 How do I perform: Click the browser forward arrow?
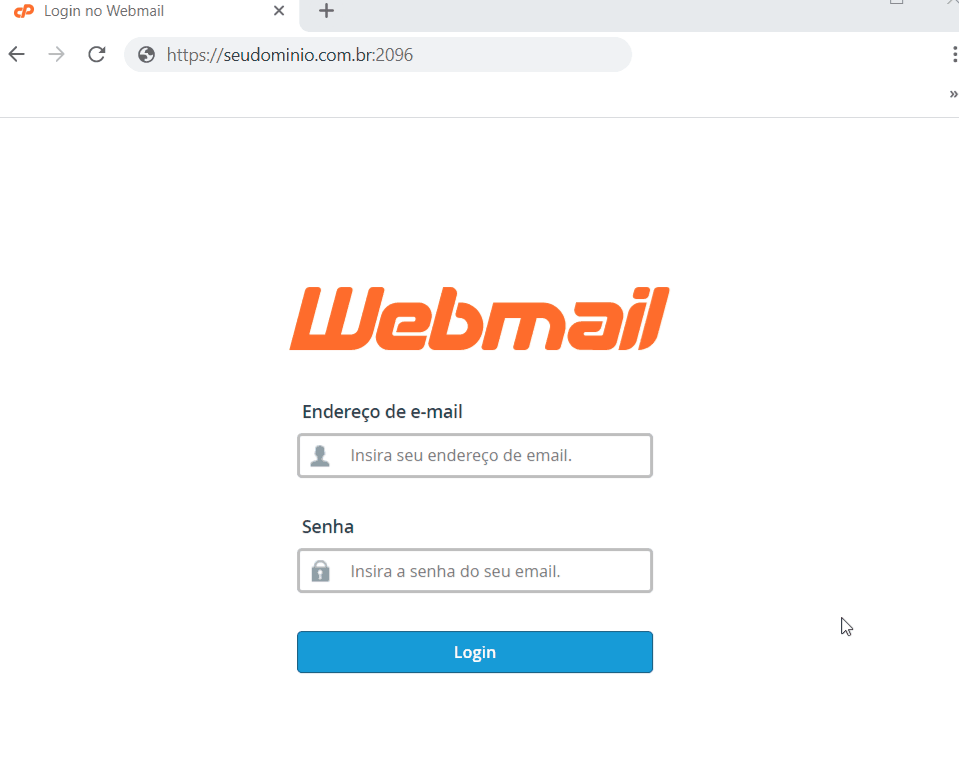(x=56, y=54)
